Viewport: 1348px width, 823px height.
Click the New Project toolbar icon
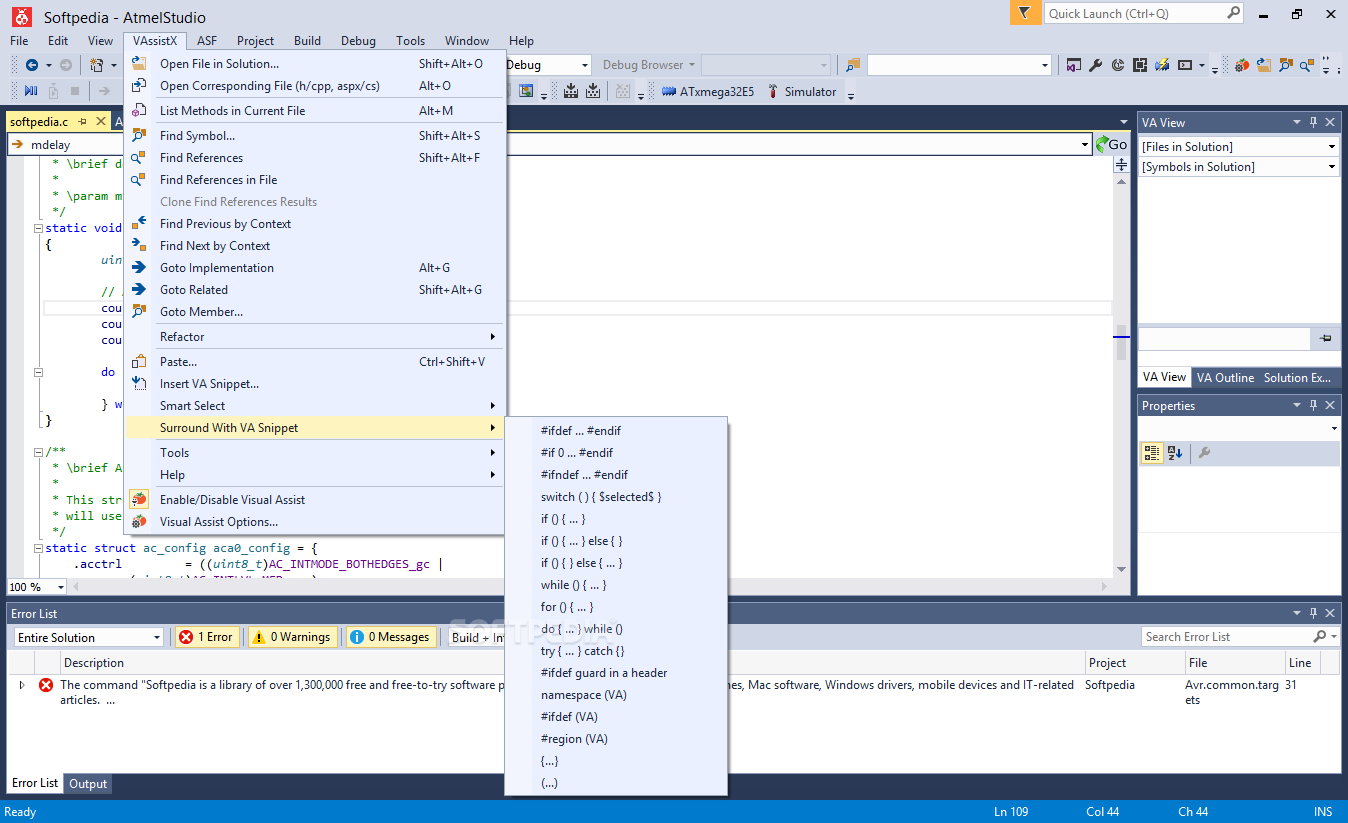(x=97, y=65)
